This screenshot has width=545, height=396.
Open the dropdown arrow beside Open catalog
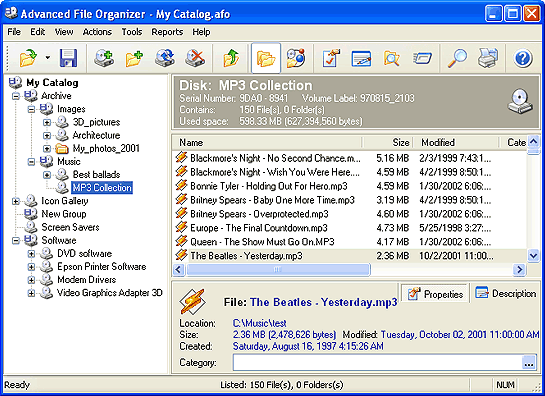[x=48, y=58]
